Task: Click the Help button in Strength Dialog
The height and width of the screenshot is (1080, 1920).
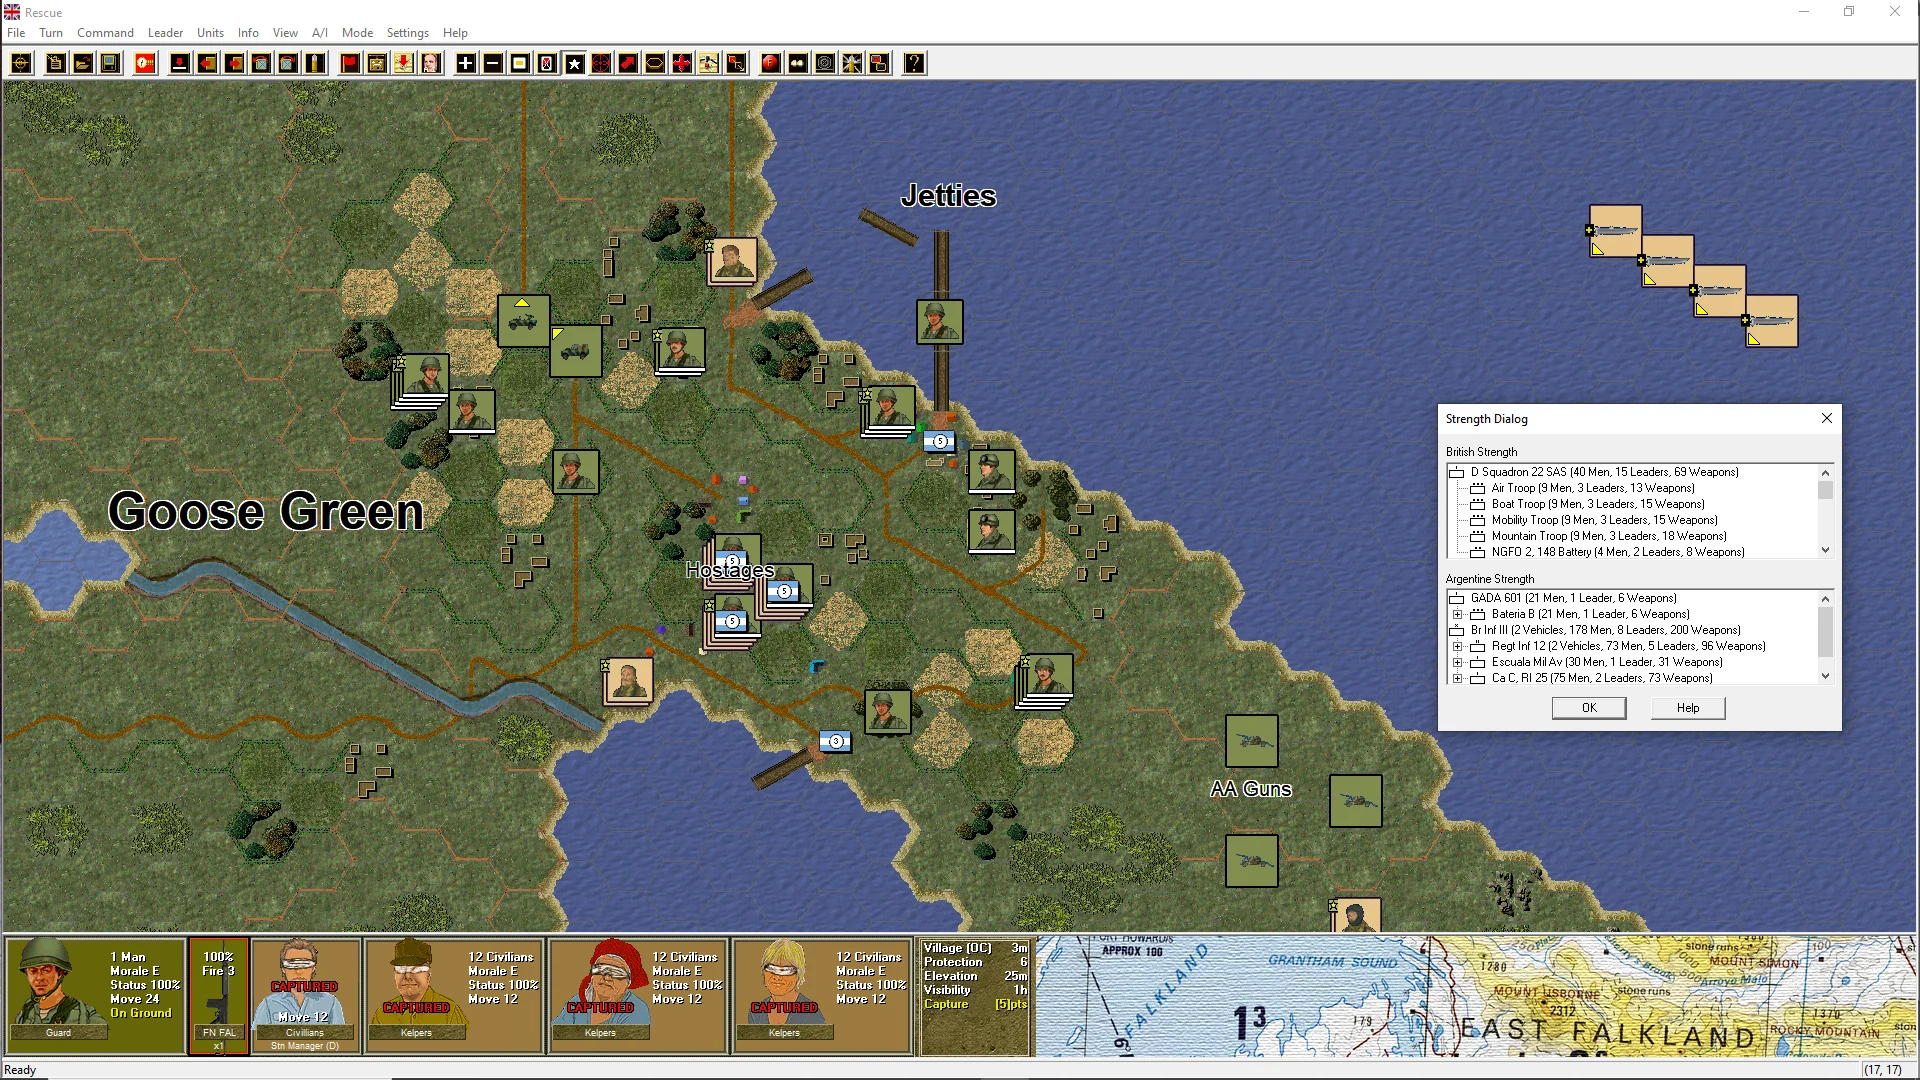Action: (1687, 708)
